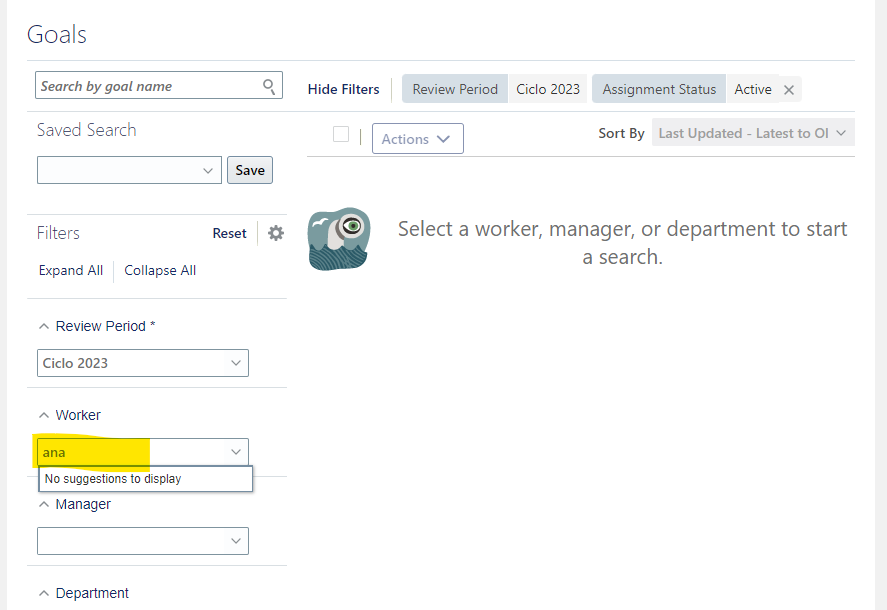Collapse the Review Period filter section
Screen dimensions: 887x610
pos(43,325)
